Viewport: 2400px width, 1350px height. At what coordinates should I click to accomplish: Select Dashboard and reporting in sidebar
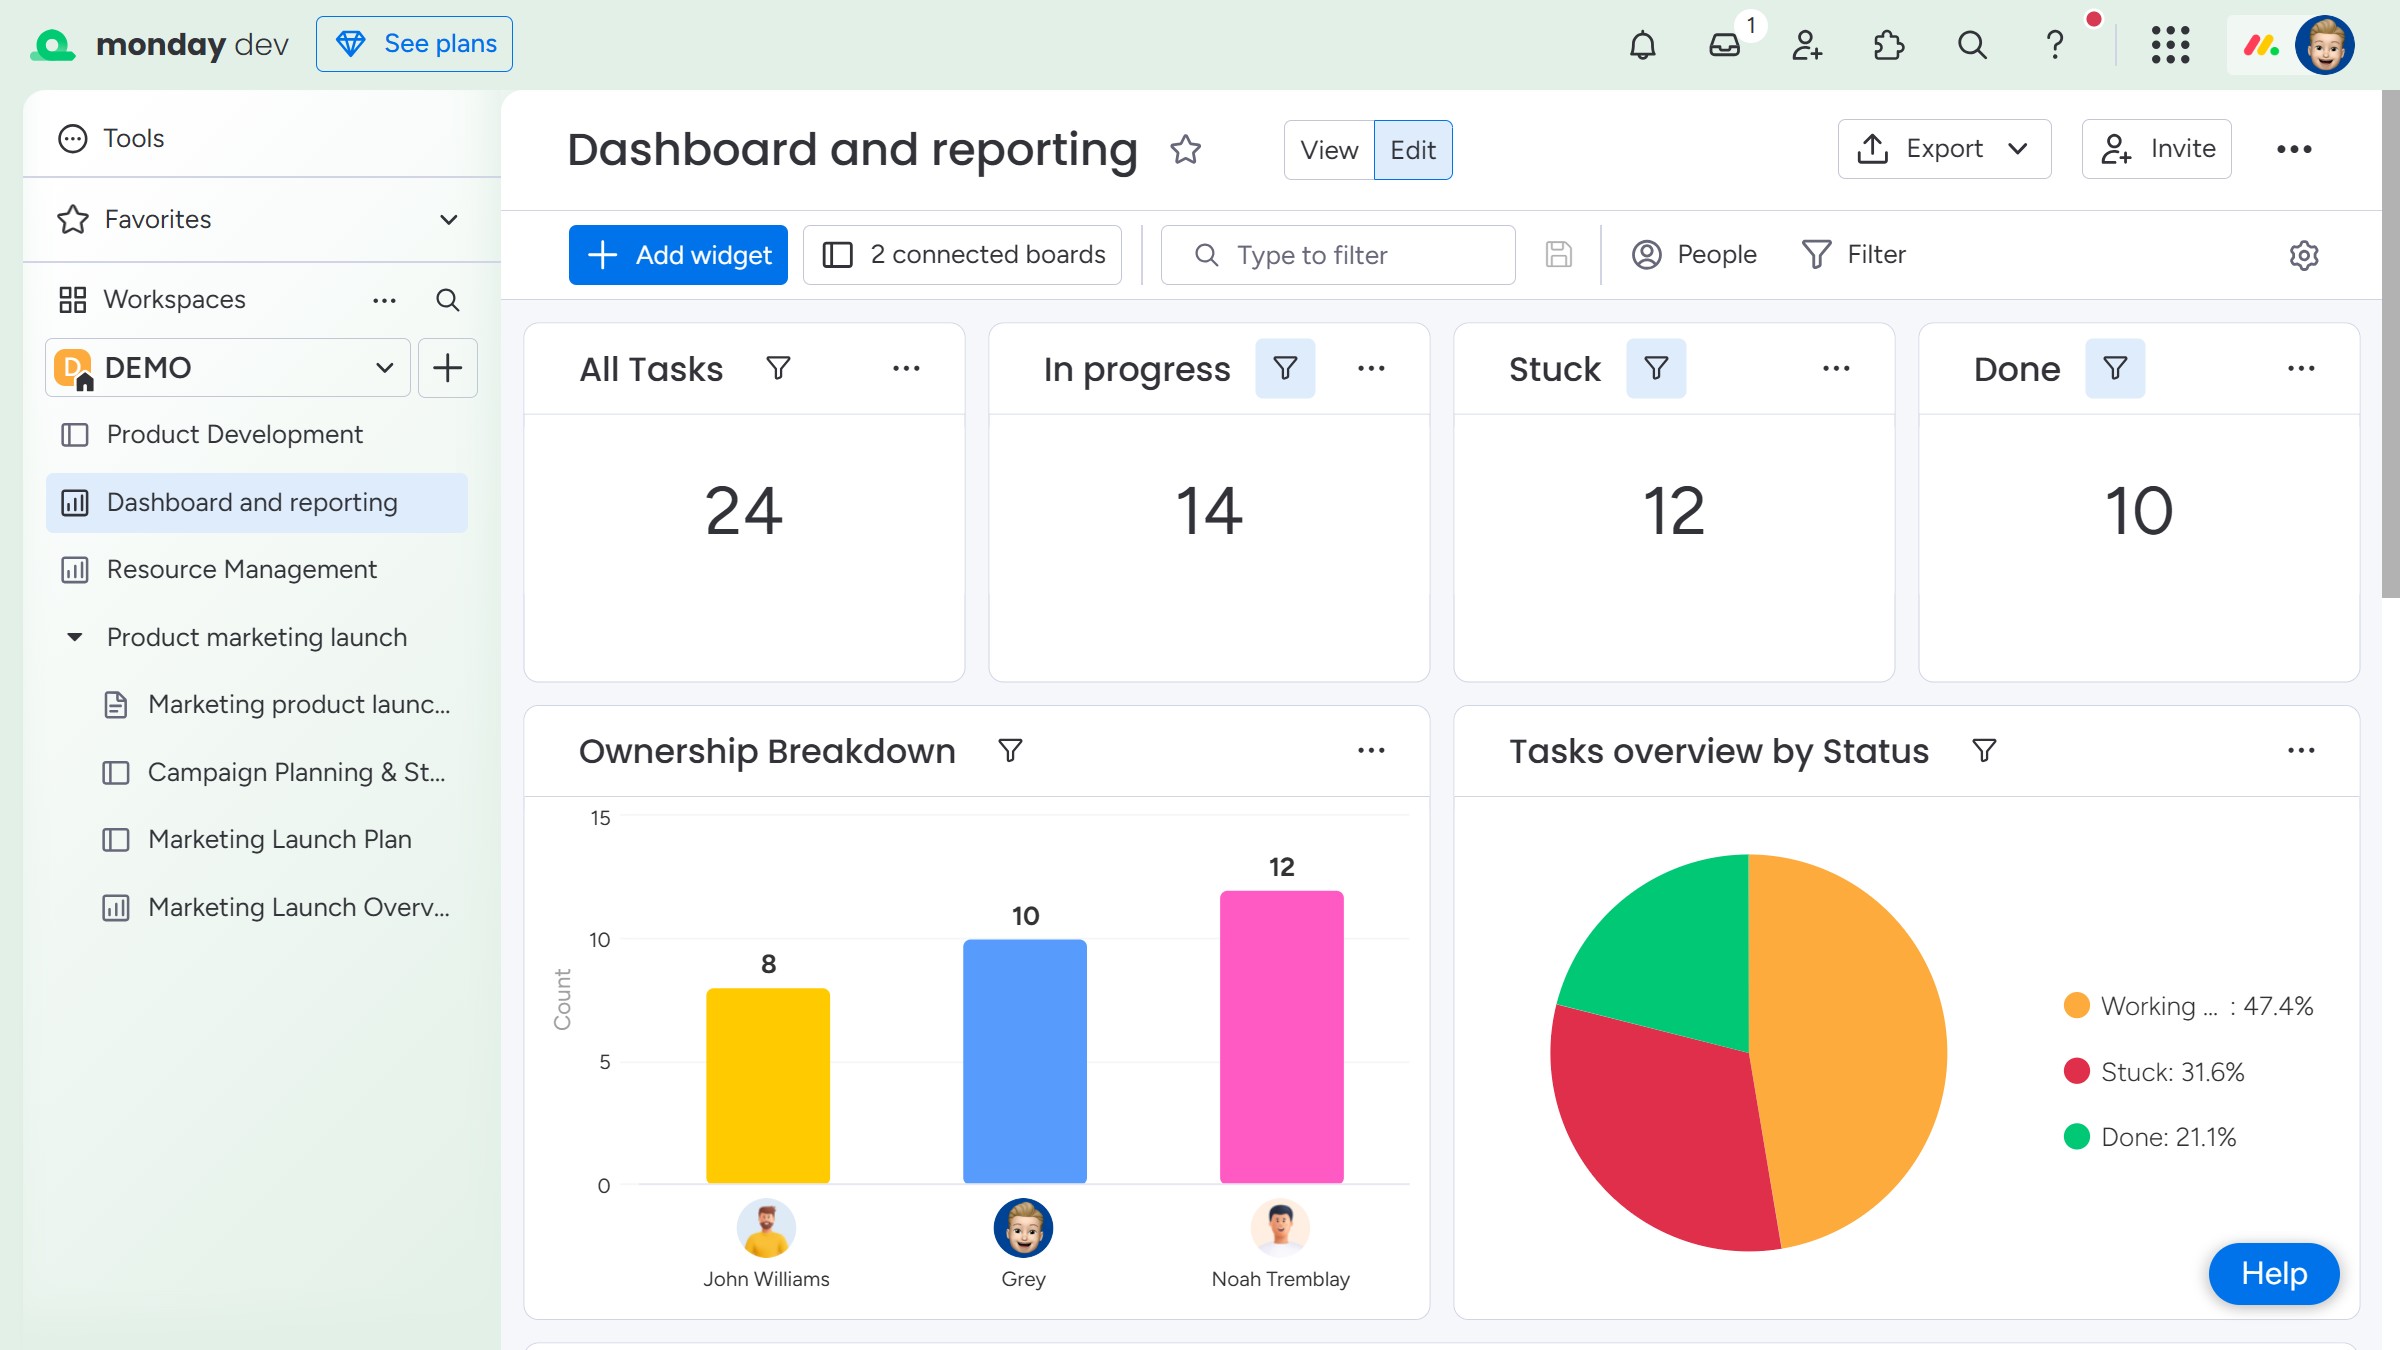[x=257, y=502]
